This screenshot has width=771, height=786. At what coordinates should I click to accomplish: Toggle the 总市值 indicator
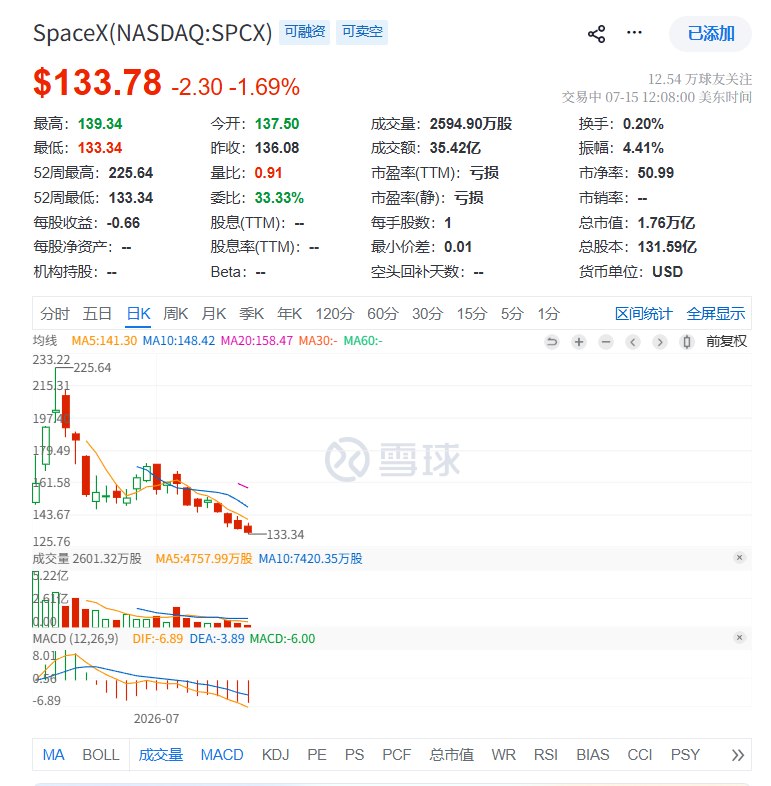pyautogui.click(x=451, y=754)
